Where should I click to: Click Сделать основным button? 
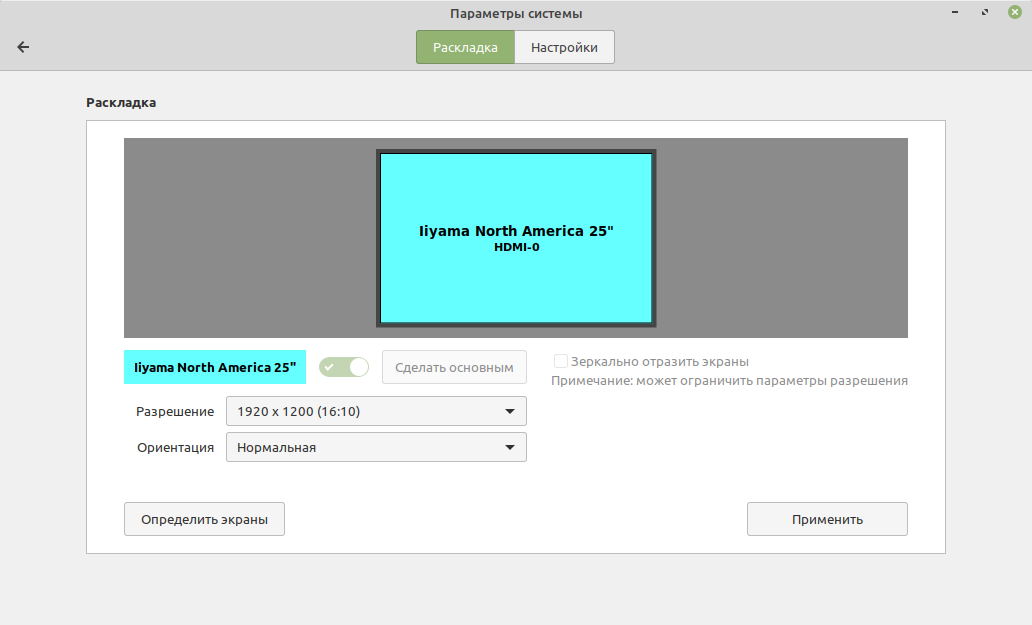pyautogui.click(x=454, y=367)
